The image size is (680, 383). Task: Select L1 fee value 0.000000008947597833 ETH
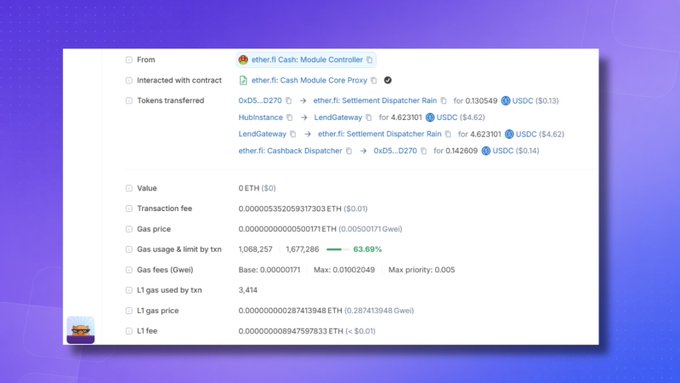point(291,331)
